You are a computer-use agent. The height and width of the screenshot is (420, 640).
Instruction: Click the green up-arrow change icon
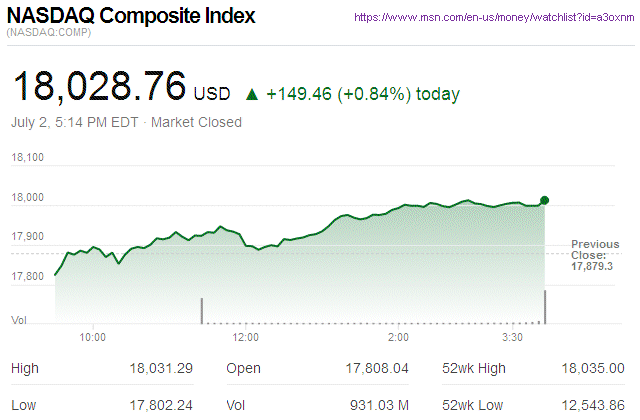pyautogui.click(x=252, y=95)
